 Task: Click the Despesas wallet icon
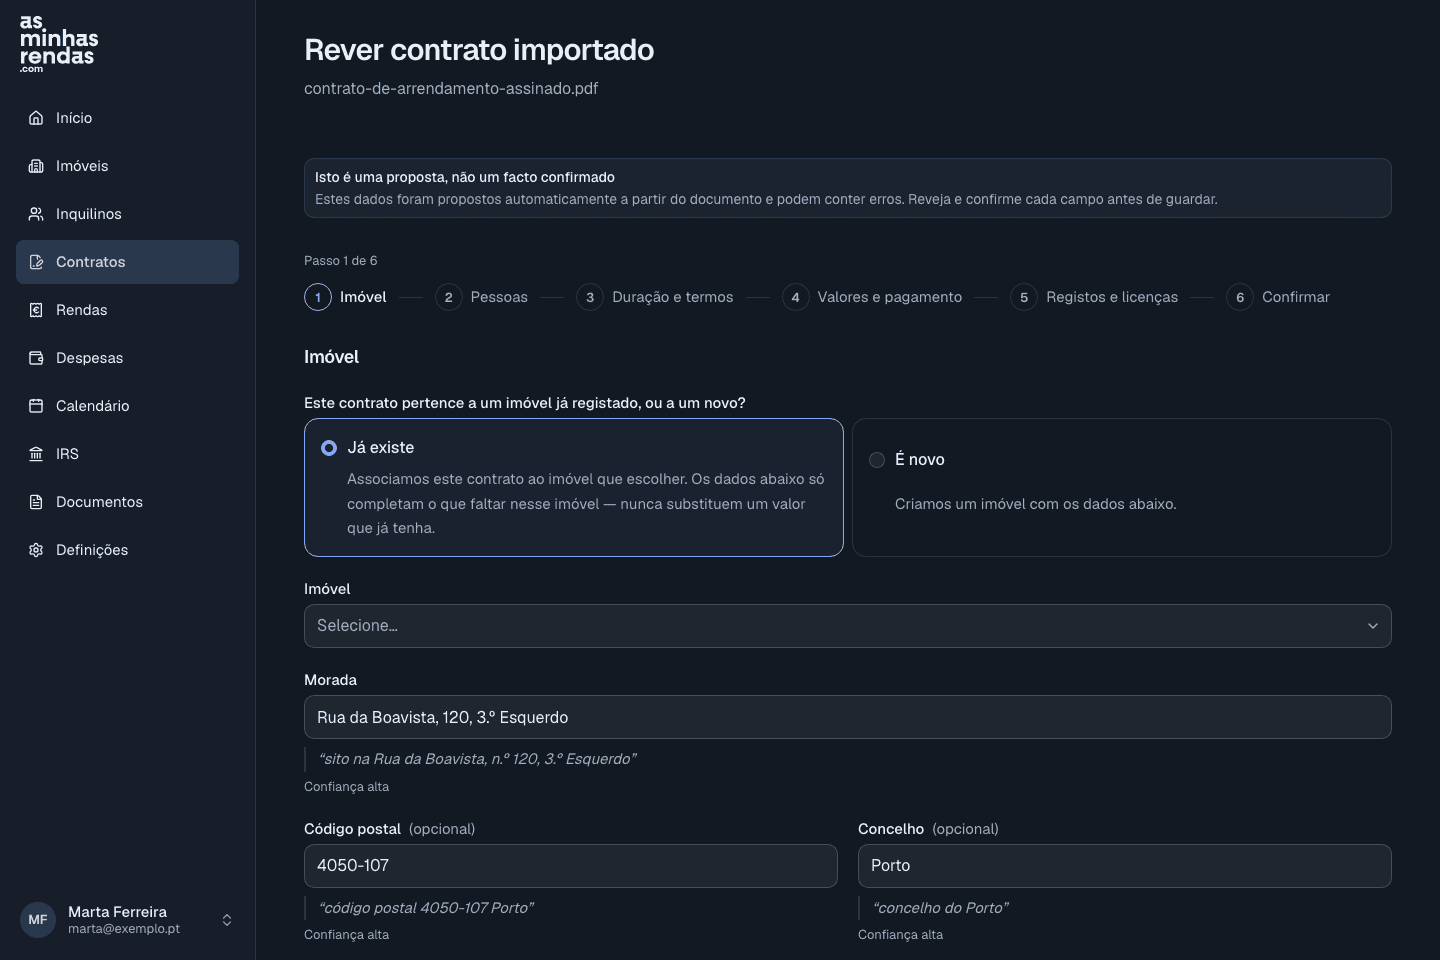click(36, 358)
